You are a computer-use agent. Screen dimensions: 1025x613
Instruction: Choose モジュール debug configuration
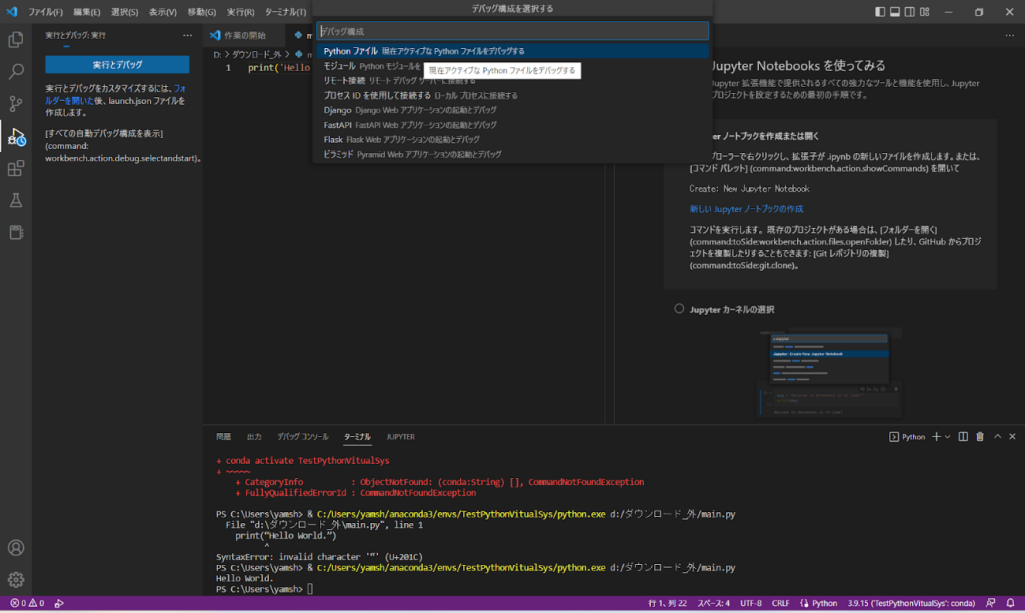point(512,66)
